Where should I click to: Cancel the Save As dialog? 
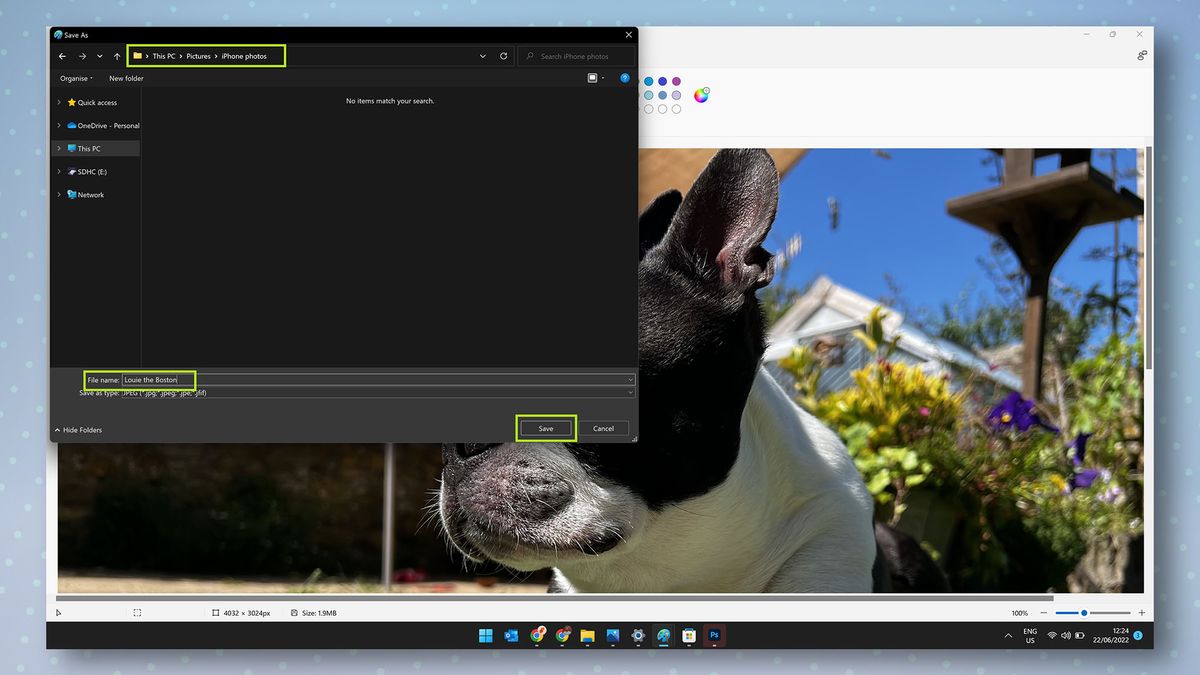coord(604,428)
